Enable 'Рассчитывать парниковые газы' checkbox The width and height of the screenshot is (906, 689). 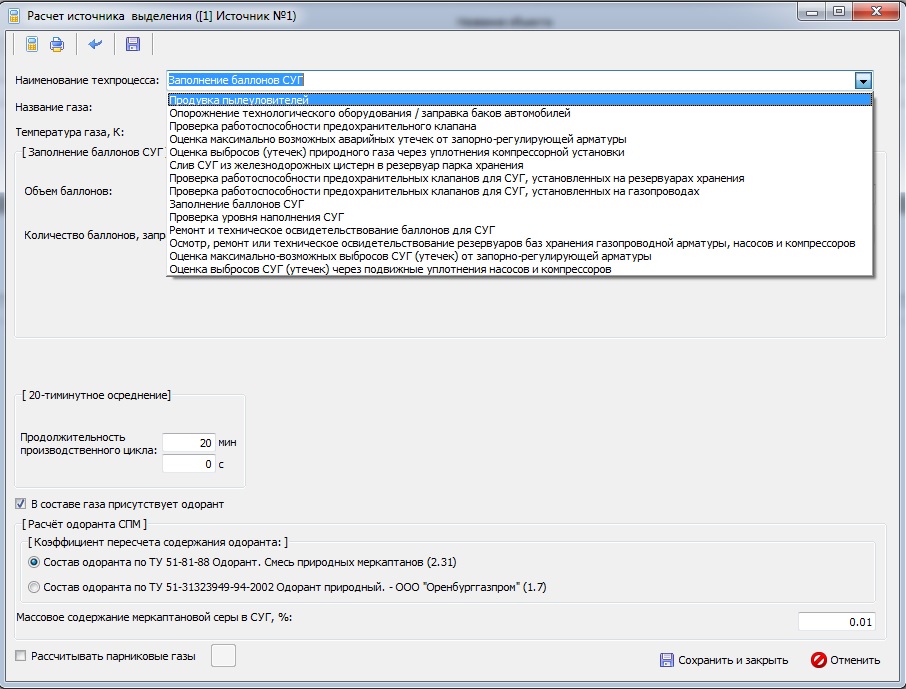(x=21, y=656)
